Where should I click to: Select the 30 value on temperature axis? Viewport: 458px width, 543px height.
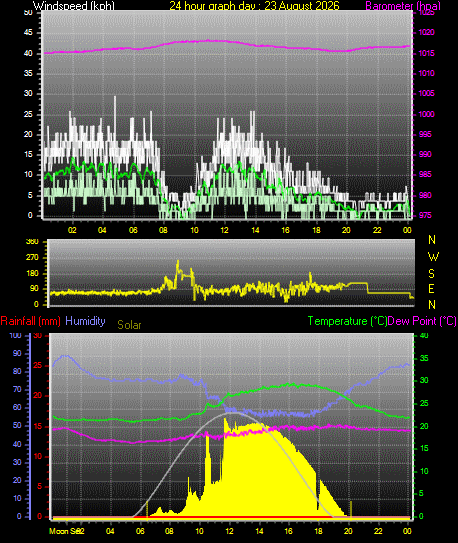[424, 380]
